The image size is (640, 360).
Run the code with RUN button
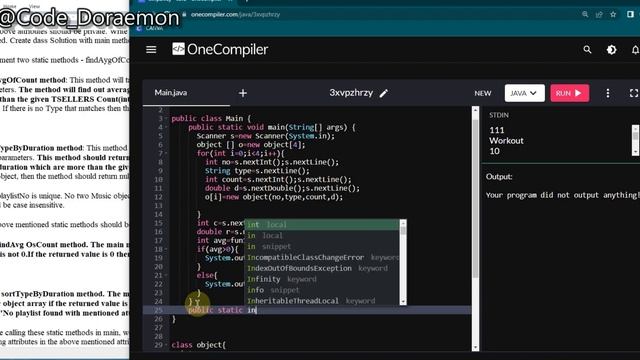click(x=569, y=93)
